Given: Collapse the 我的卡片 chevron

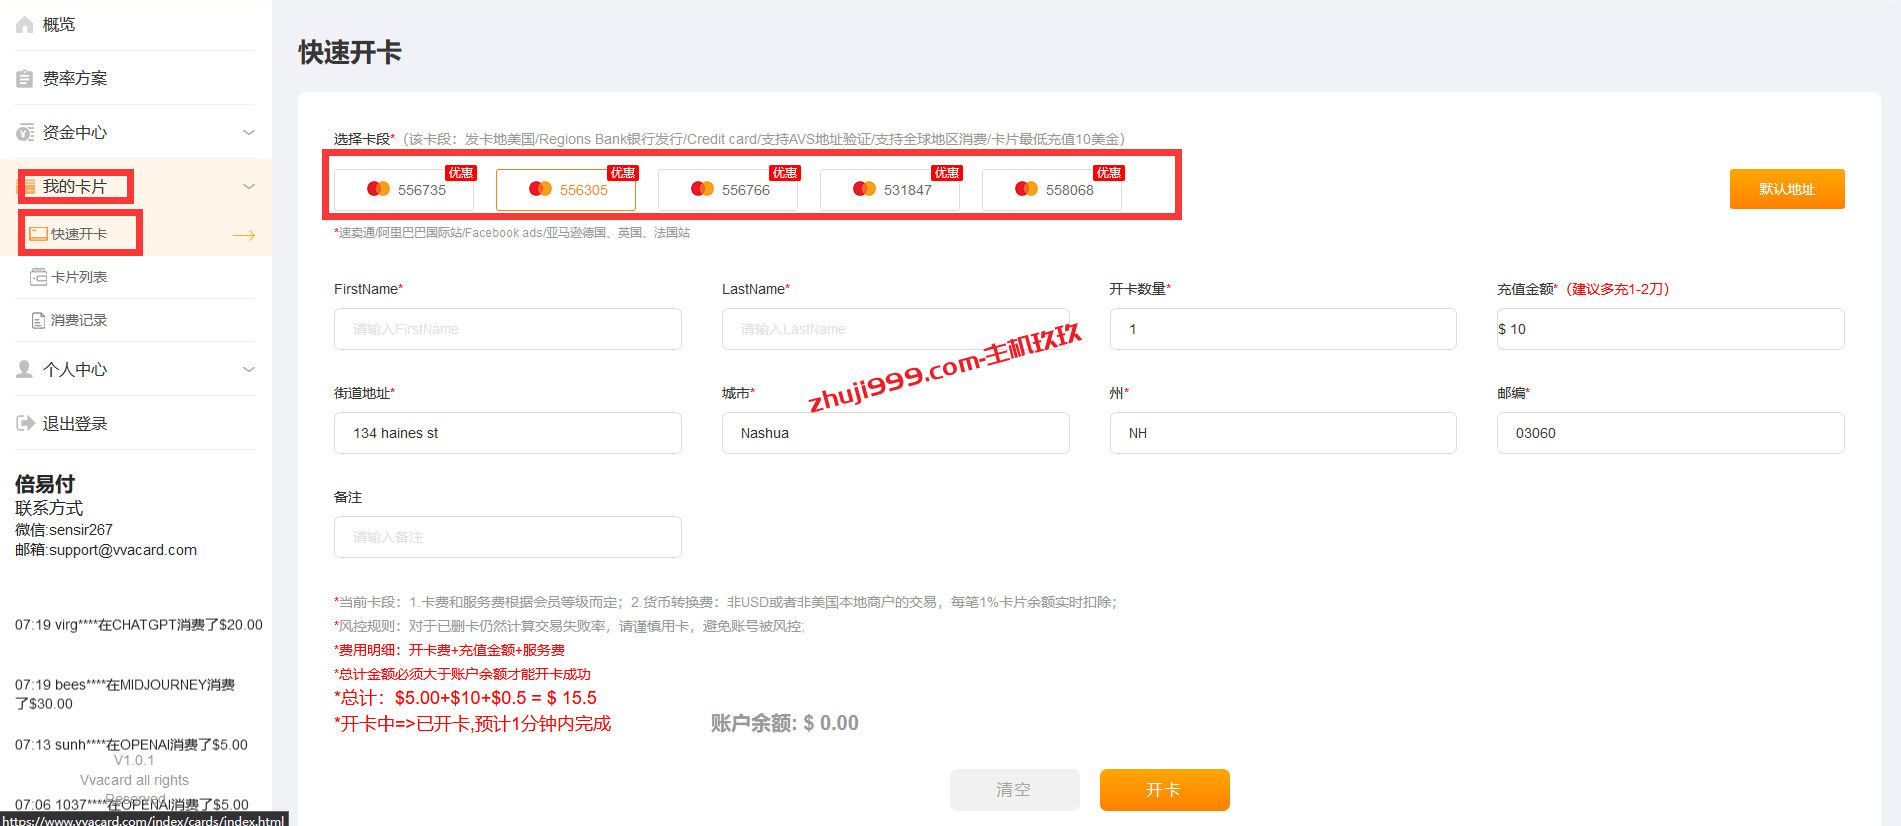Looking at the screenshot, I should tap(249, 186).
